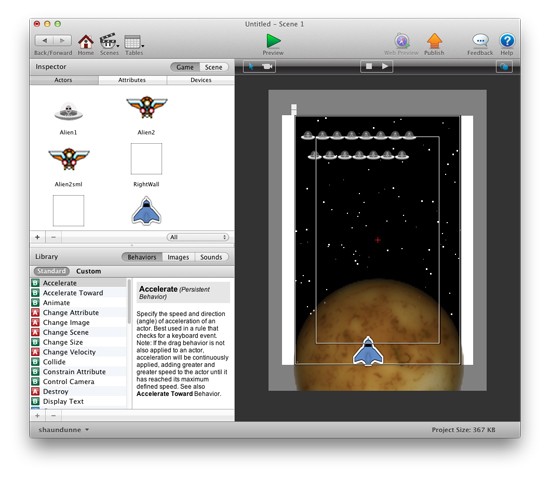Click the behavior list scrollbar
550x479 pixels.
pos(129,302)
